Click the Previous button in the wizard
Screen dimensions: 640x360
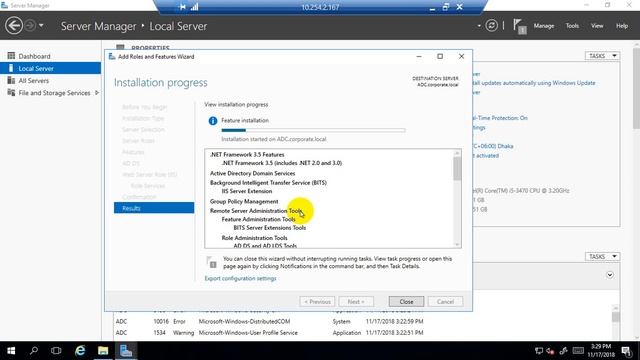317,302
